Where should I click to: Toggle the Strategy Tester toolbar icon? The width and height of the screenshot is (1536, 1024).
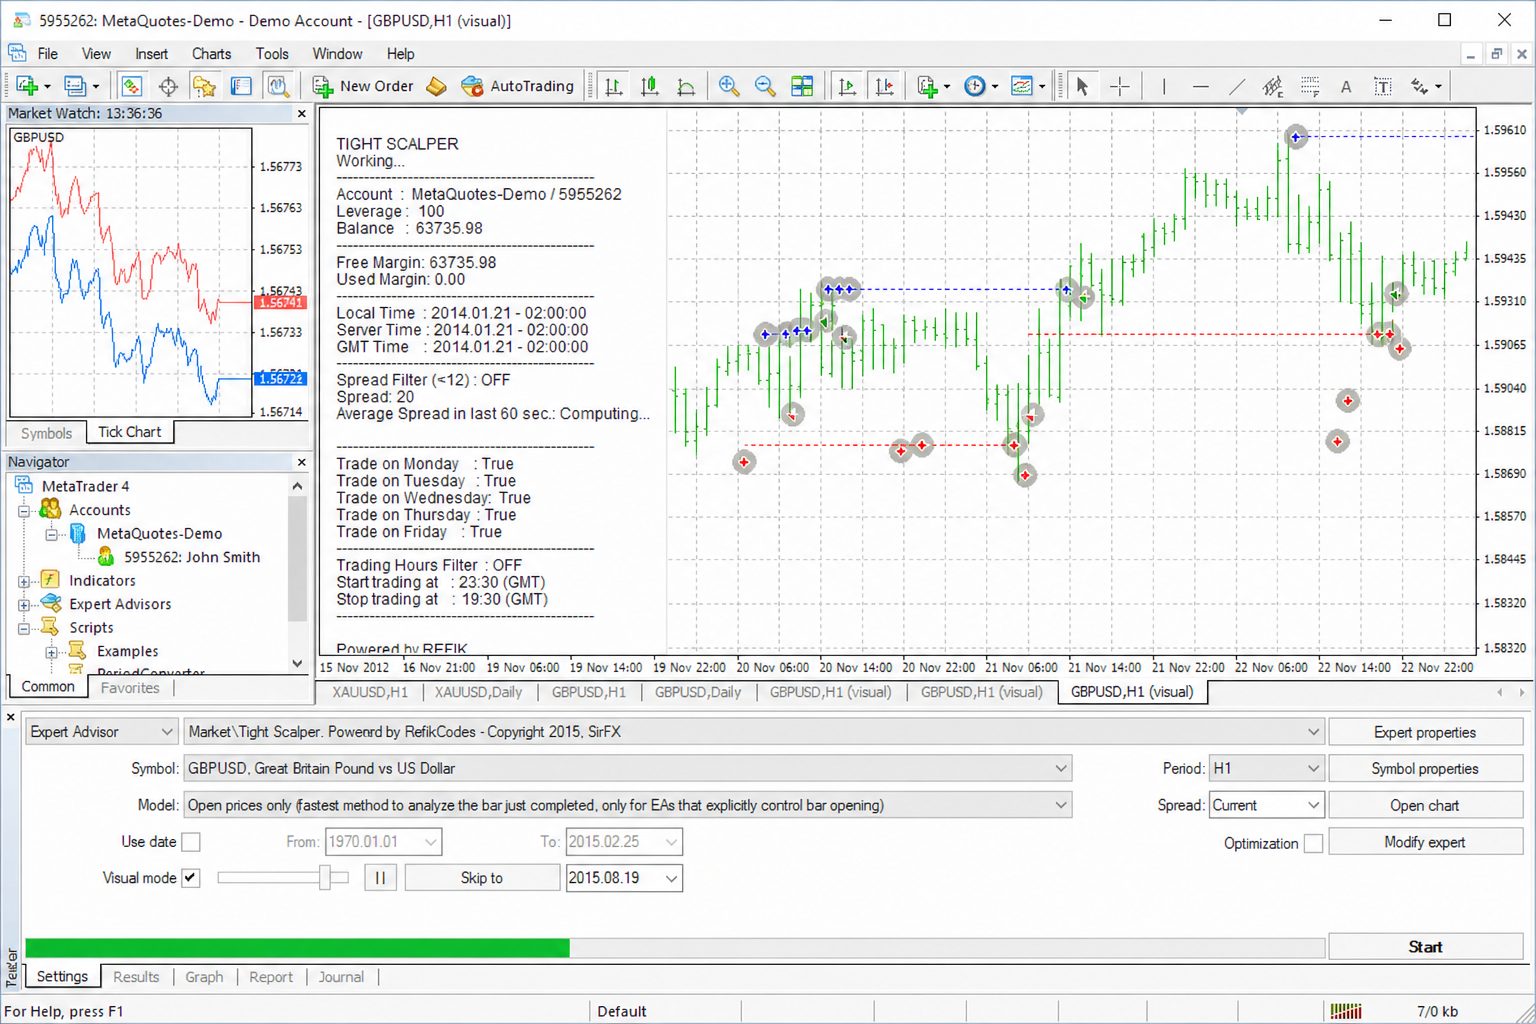tap(278, 86)
